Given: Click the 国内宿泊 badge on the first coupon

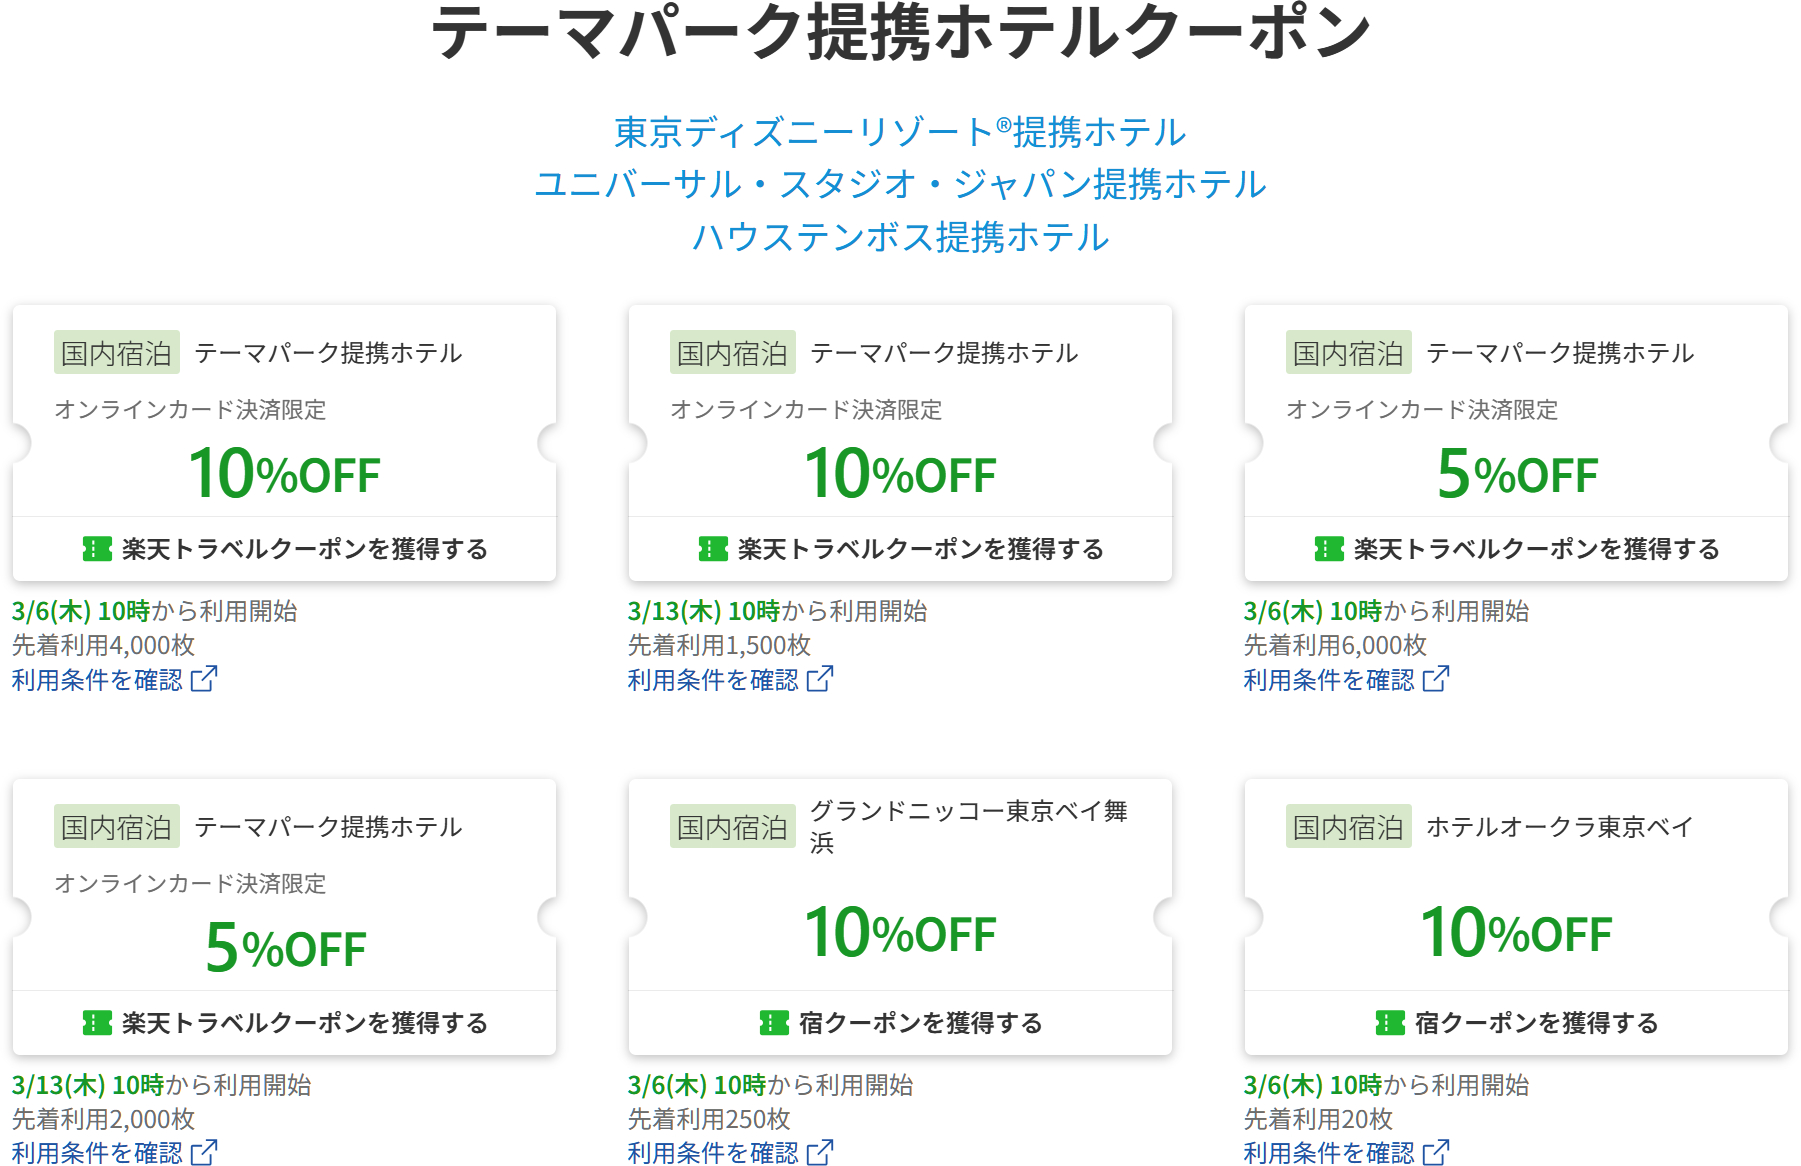Looking at the screenshot, I should (x=115, y=352).
